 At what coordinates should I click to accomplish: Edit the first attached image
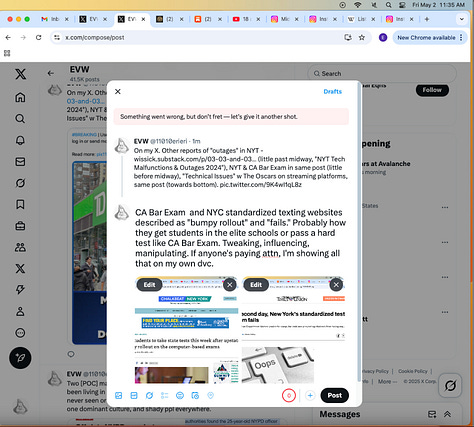point(149,285)
